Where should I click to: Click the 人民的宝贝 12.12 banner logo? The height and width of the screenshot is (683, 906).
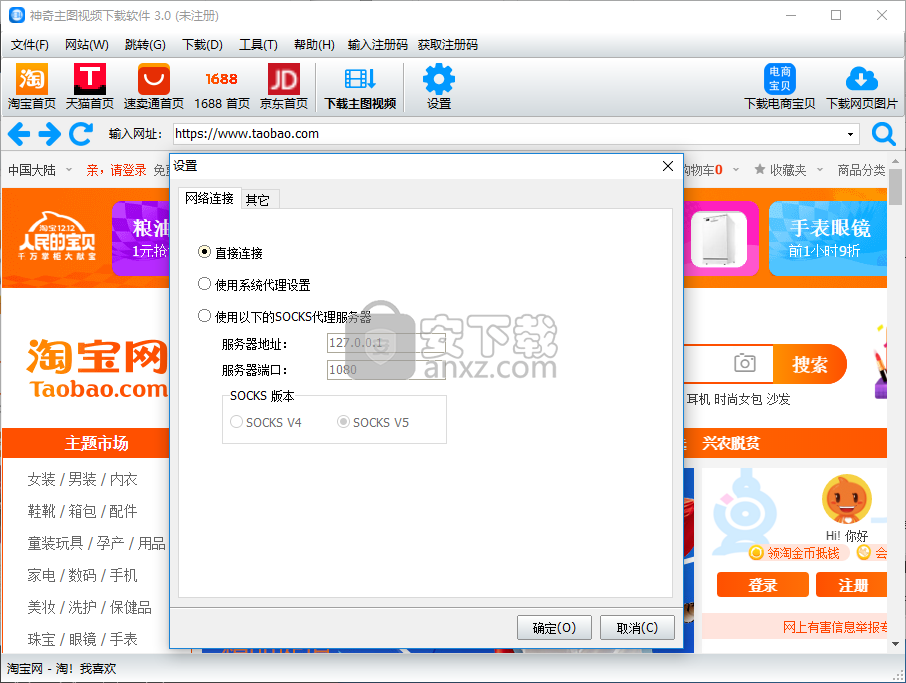(x=57, y=236)
